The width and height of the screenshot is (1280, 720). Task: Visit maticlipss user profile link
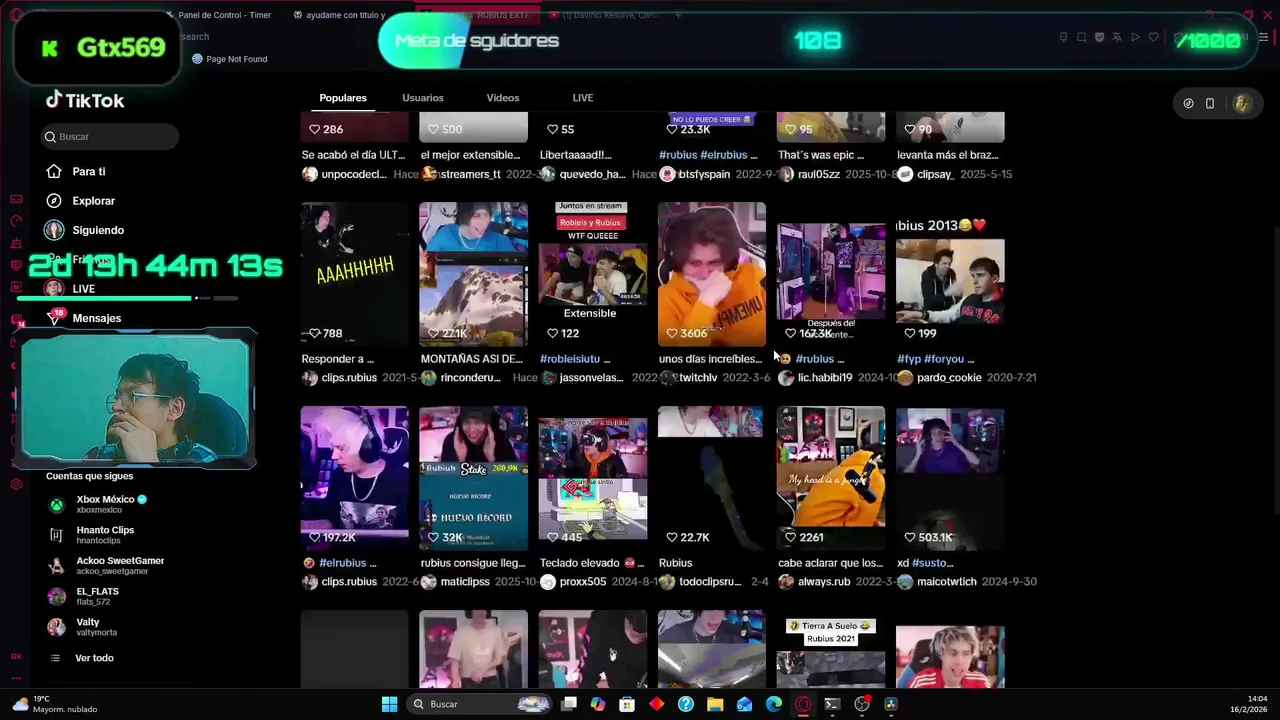coord(465,582)
